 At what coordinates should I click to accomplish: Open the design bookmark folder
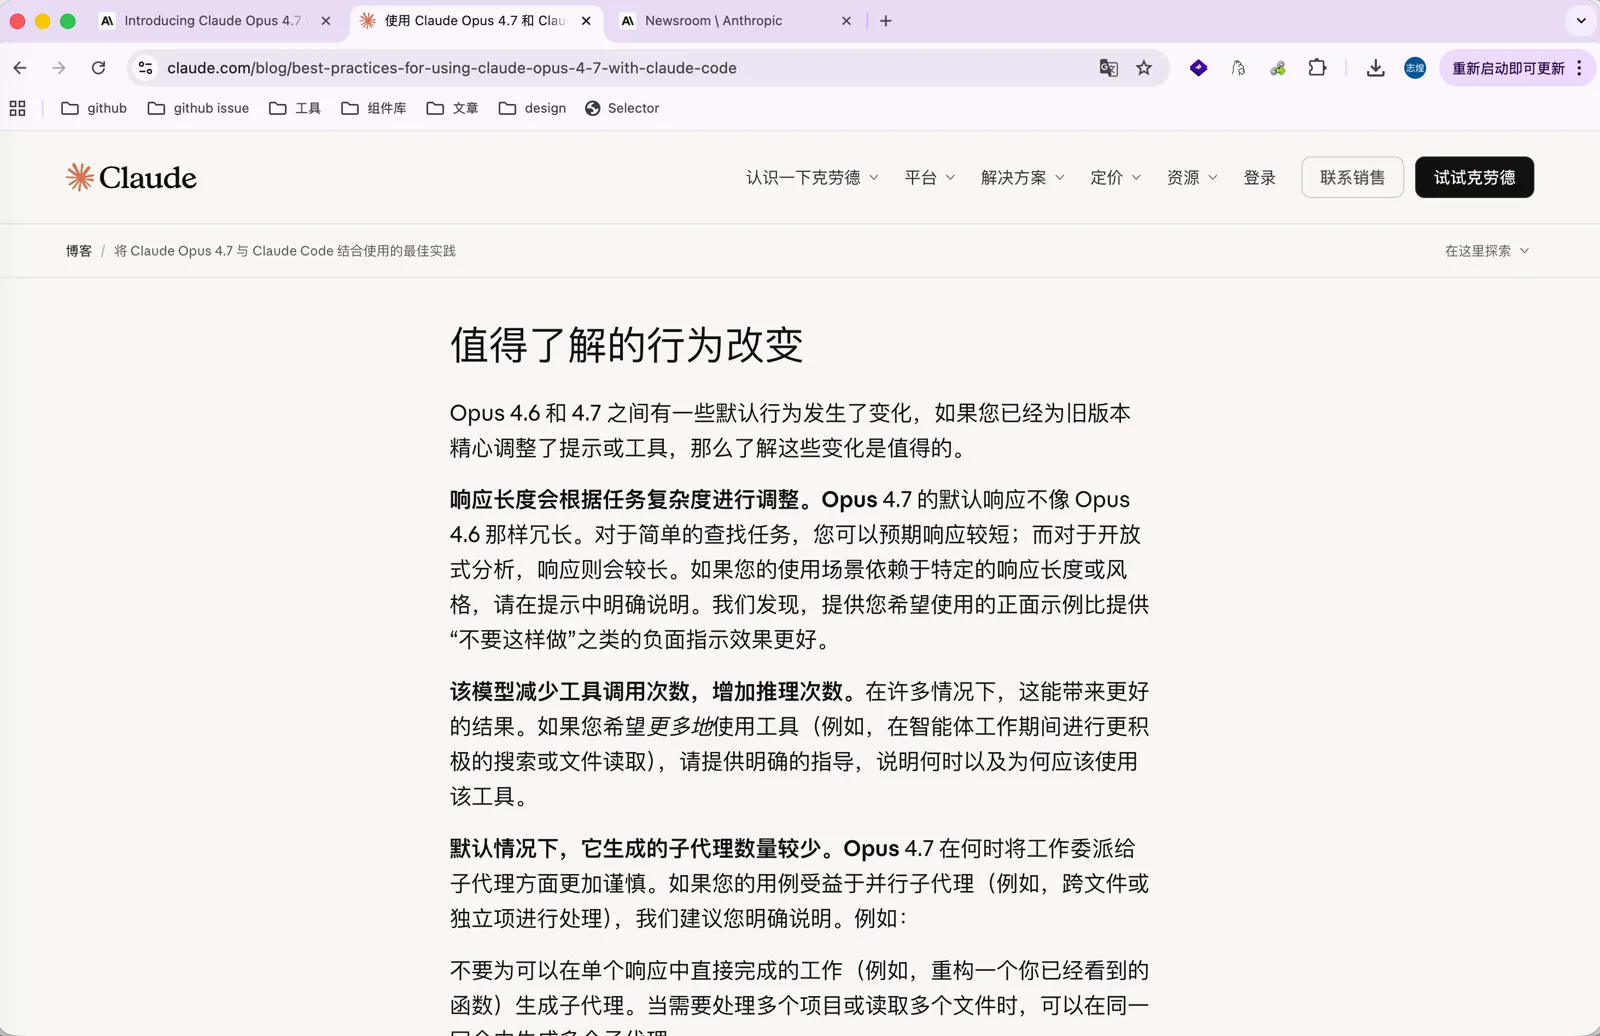532,108
